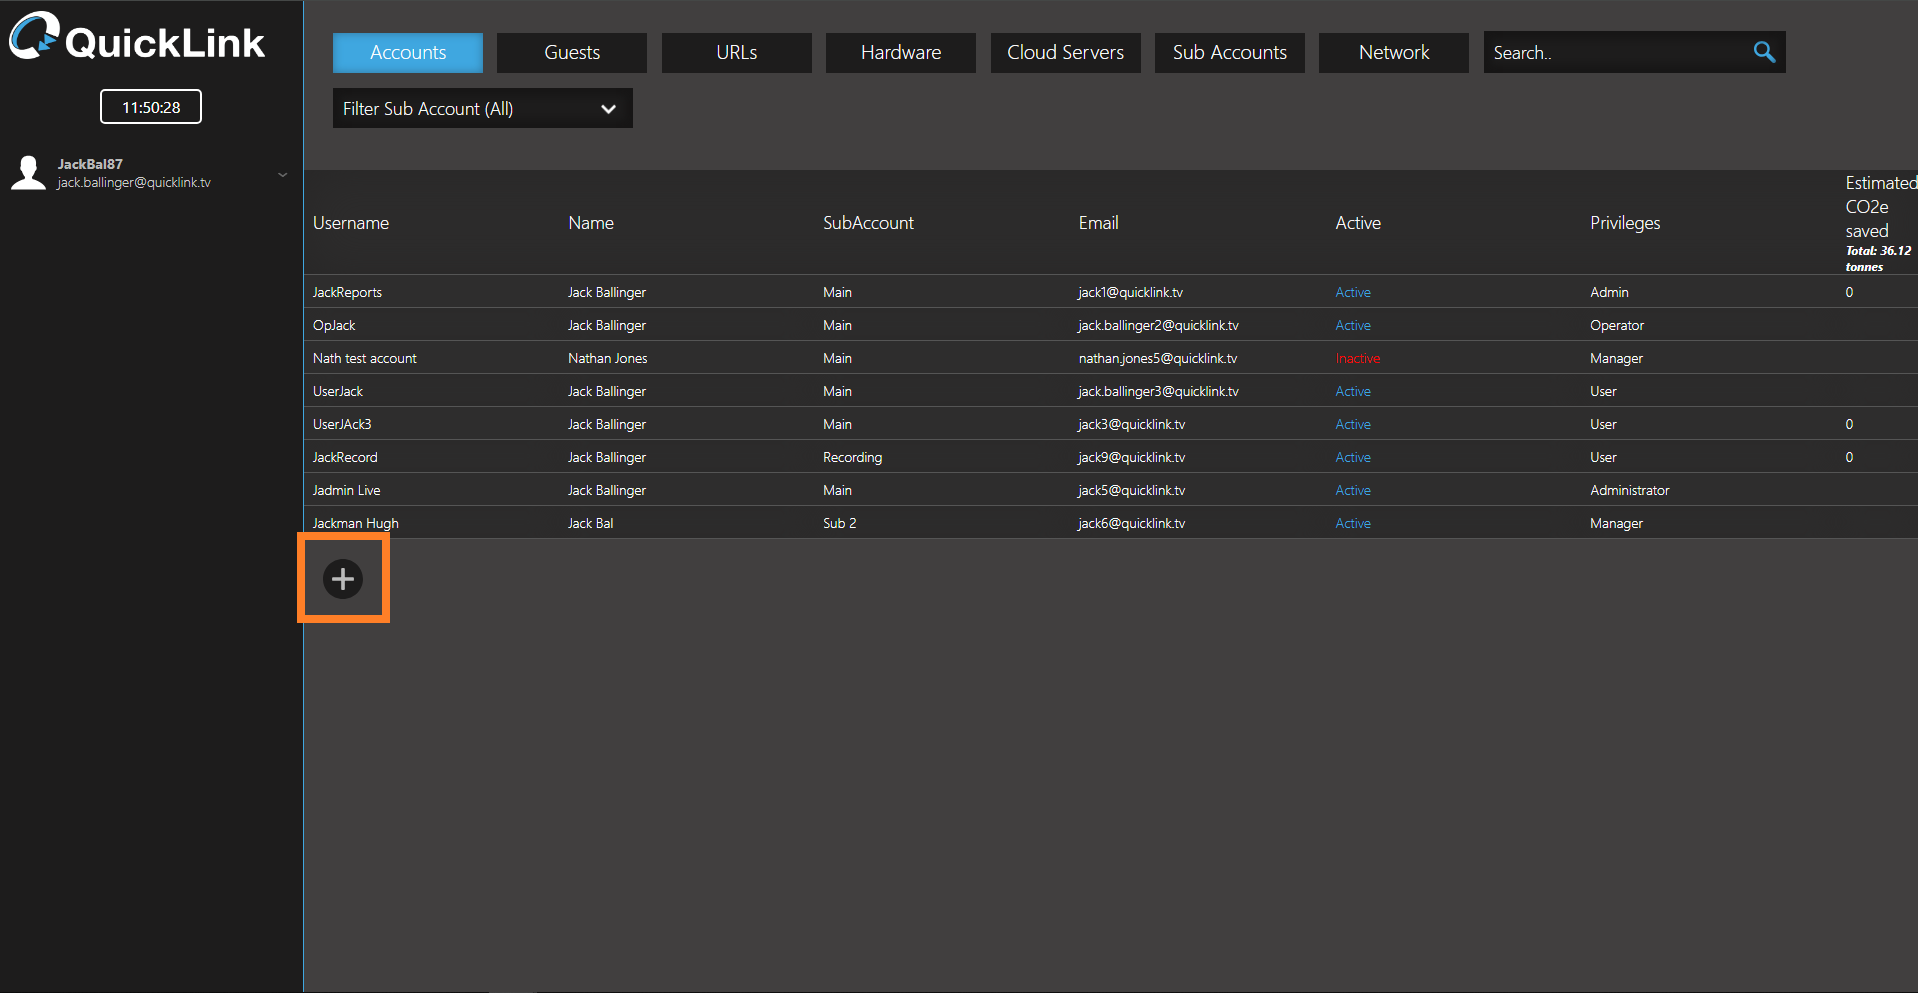Switch to the Guests tab
The width and height of the screenshot is (1918, 993).
(x=571, y=53)
